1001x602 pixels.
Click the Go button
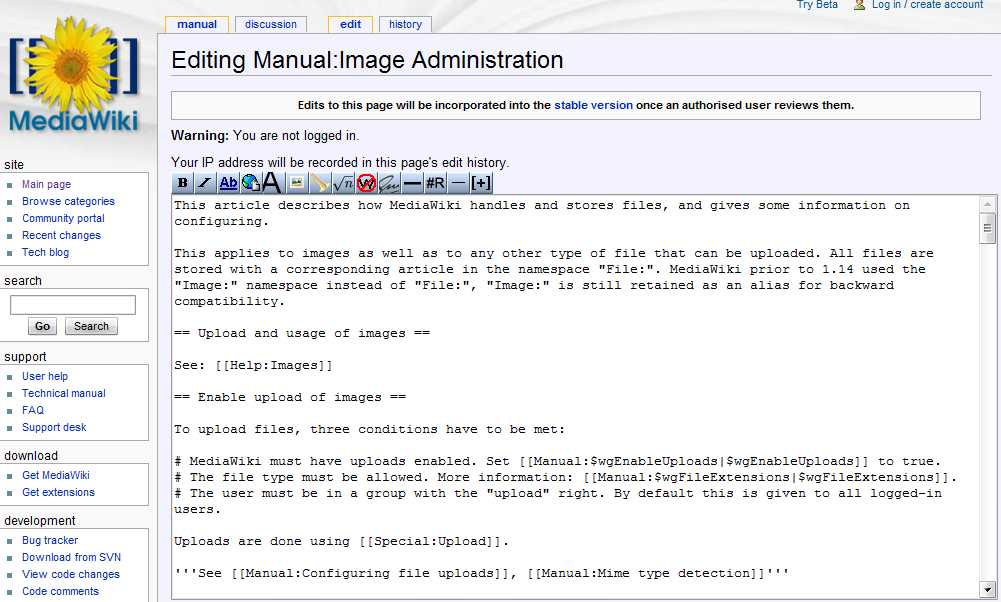[x=42, y=326]
